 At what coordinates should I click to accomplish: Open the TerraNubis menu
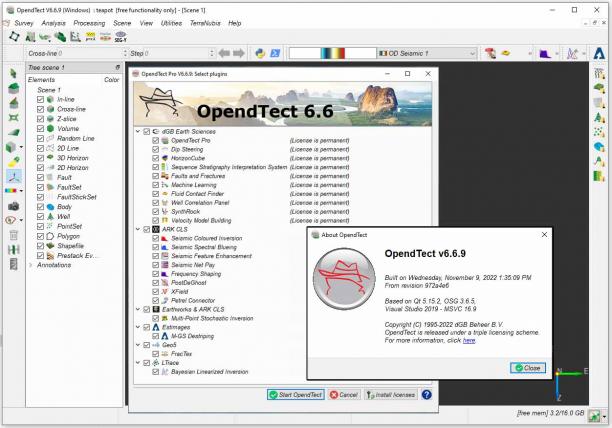pos(205,23)
